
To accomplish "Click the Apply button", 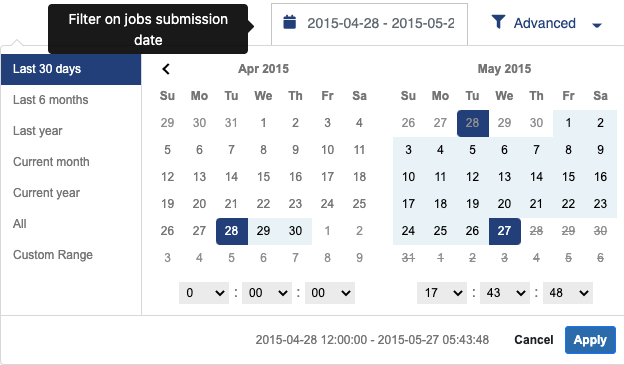I will pyautogui.click(x=590, y=340).
